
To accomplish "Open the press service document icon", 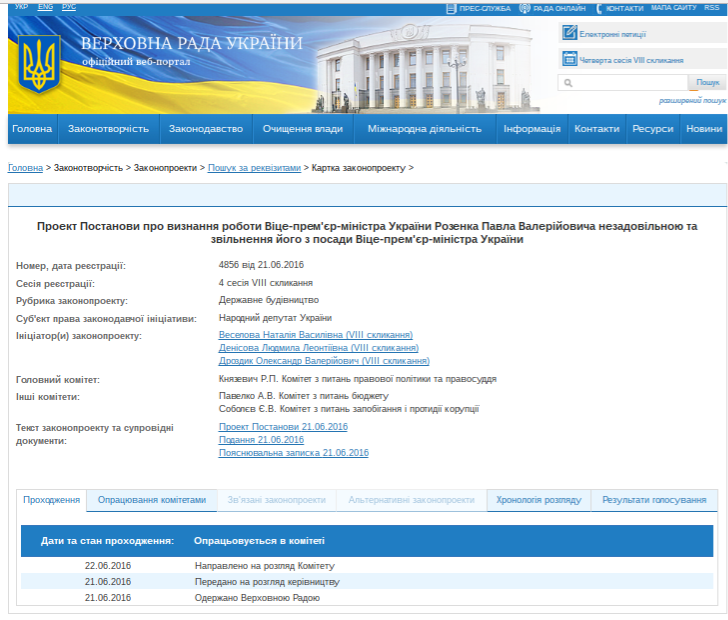I will [451, 8].
